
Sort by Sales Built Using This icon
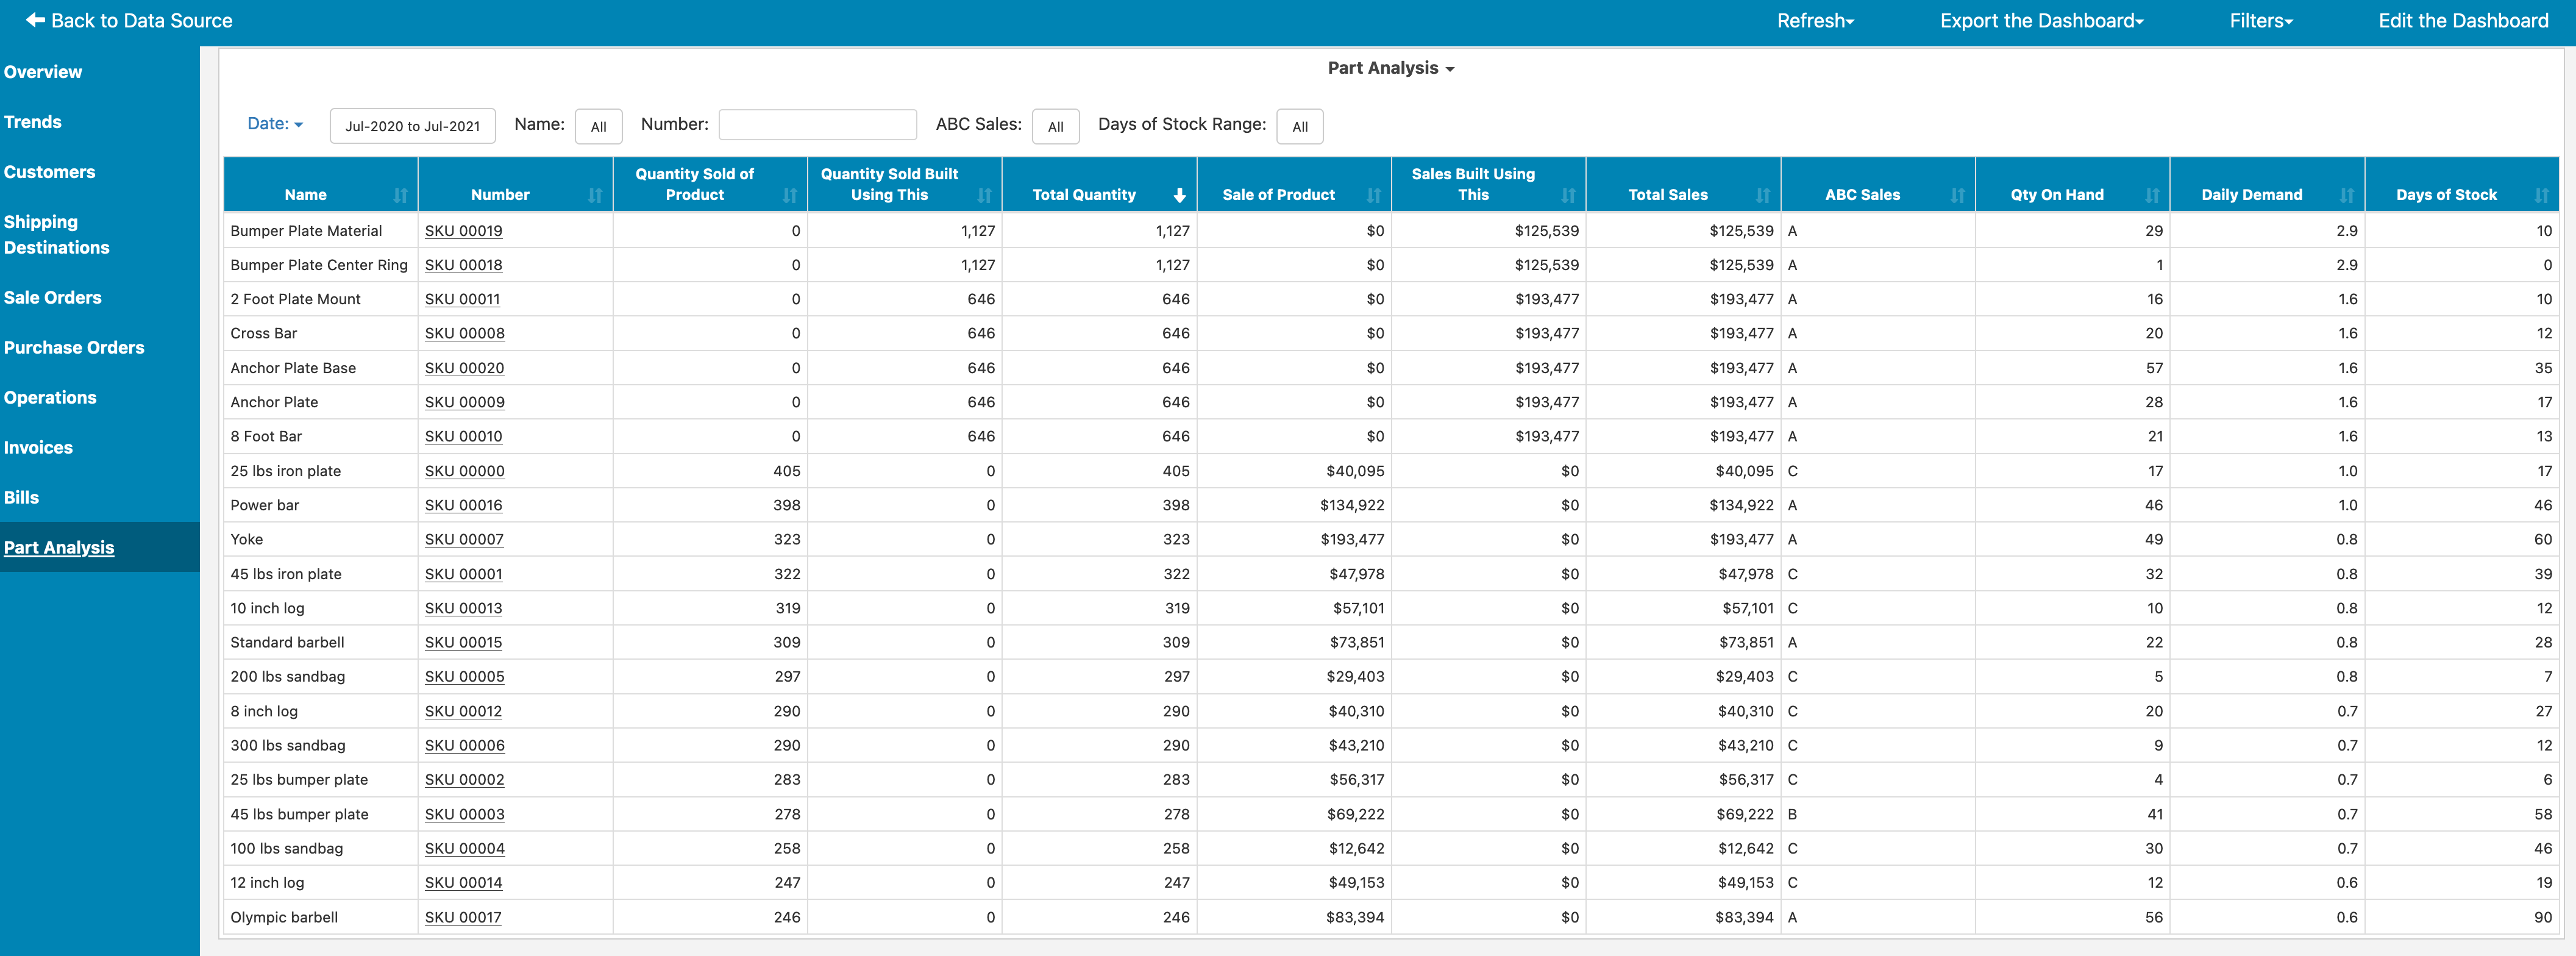coord(1568,195)
